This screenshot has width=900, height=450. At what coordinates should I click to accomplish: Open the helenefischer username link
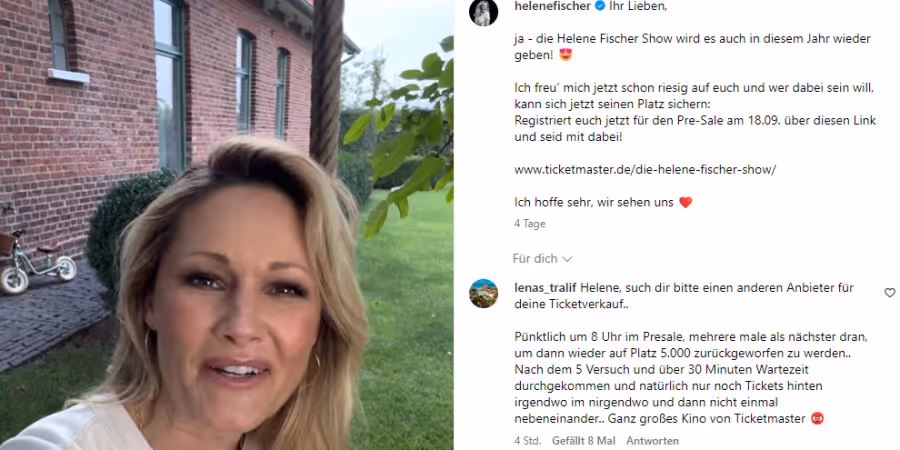[x=552, y=6]
